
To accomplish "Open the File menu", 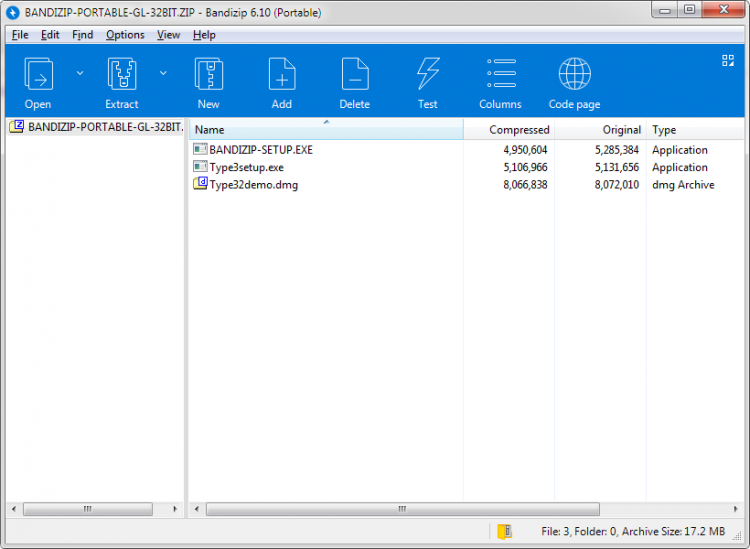I will pos(20,35).
